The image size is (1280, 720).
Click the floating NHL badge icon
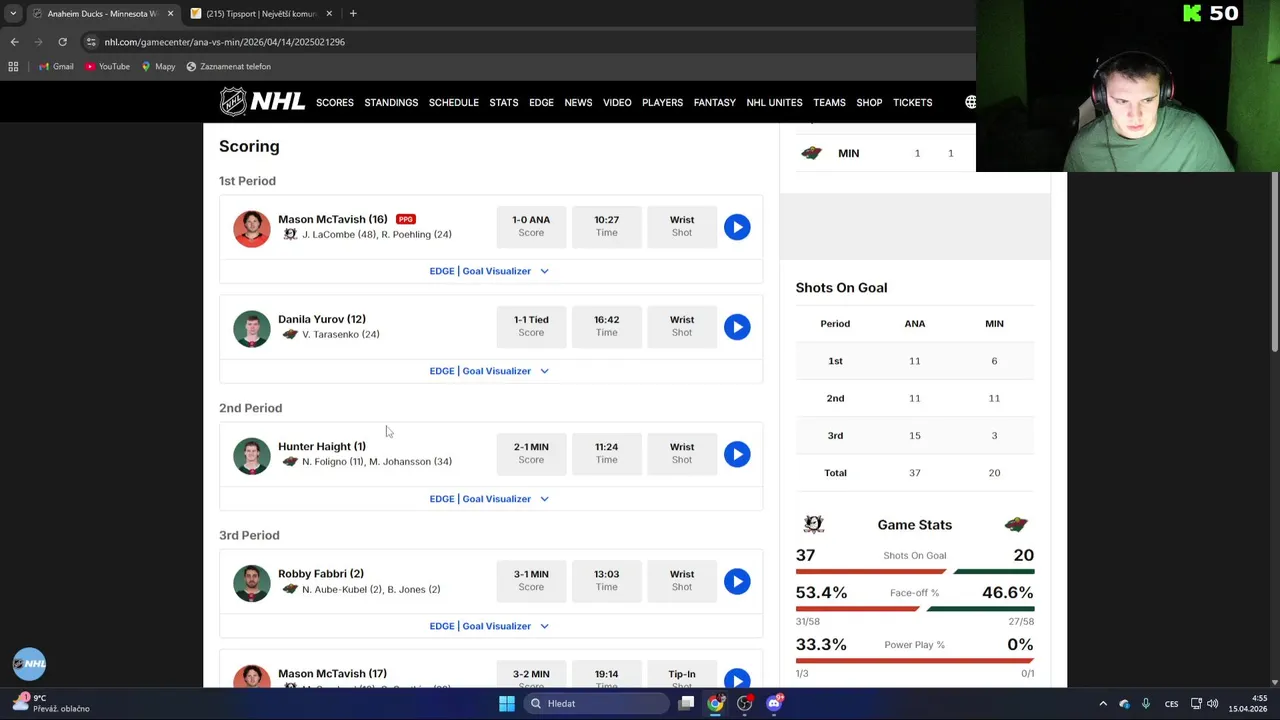29,664
